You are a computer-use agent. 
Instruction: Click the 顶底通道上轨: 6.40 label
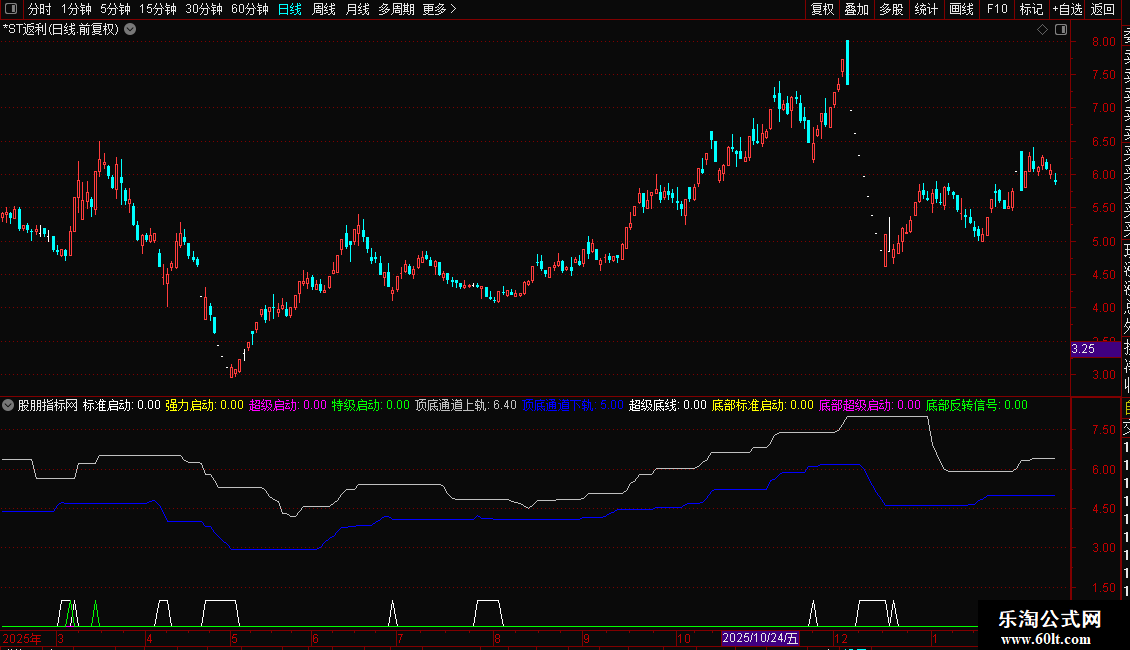pyautogui.click(x=466, y=405)
